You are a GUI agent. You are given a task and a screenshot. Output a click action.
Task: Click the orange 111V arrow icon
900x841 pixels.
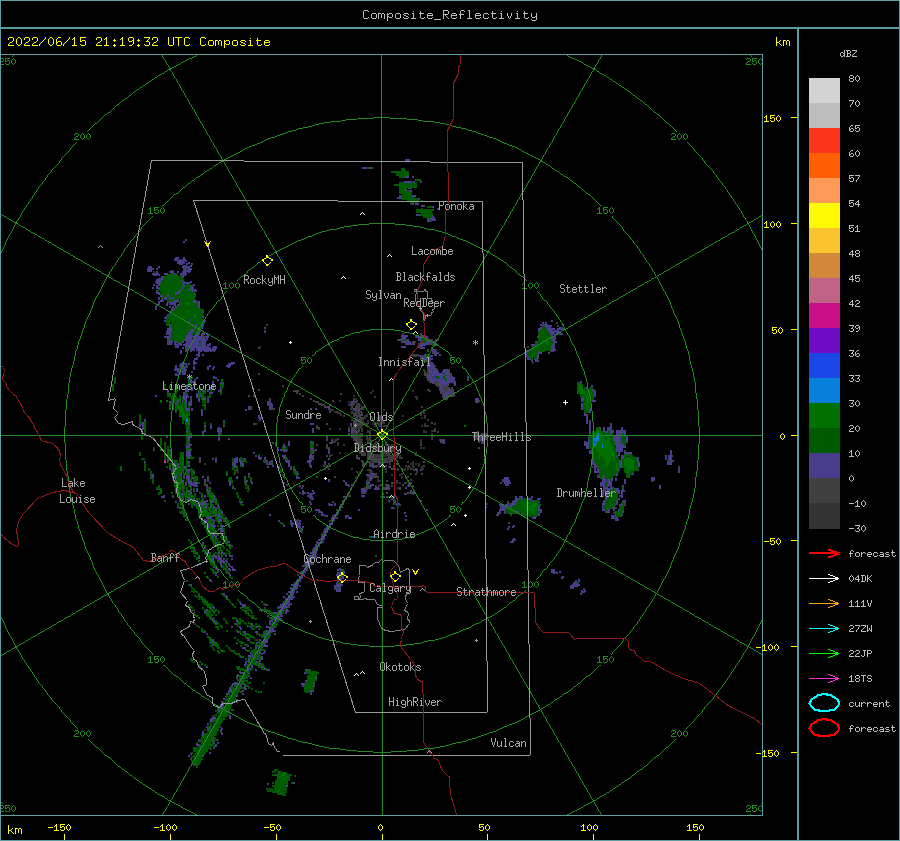point(824,603)
